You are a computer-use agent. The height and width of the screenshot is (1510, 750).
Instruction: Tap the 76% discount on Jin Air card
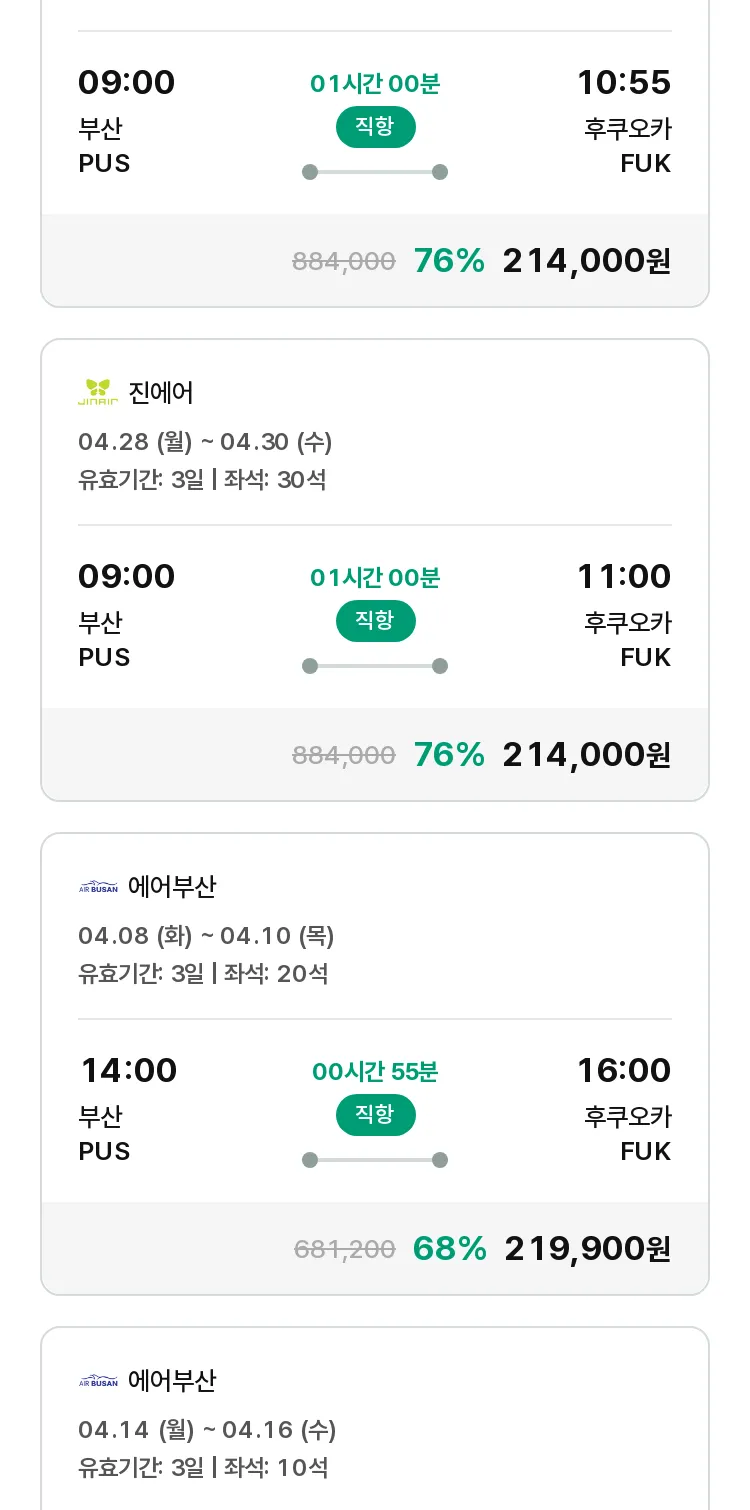pos(449,755)
